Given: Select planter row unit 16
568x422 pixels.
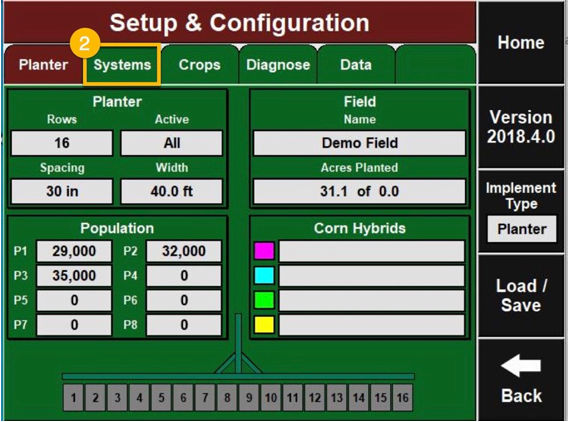Looking at the screenshot, I should (x=402, y=398).
